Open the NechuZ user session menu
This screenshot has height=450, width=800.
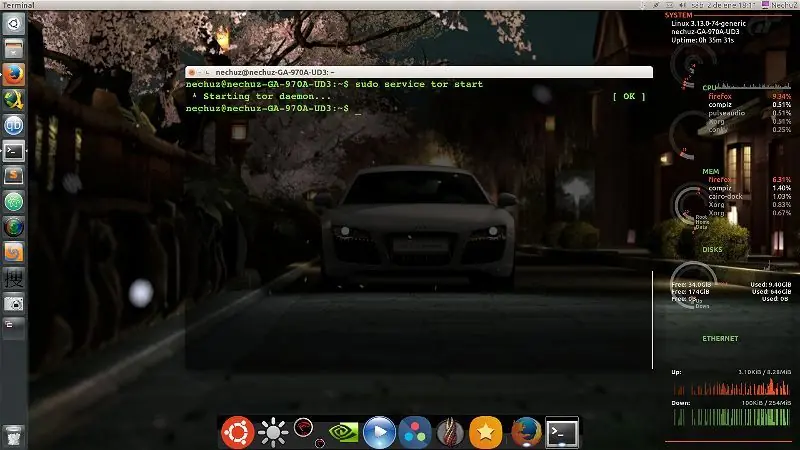click(x=781, y=5)
